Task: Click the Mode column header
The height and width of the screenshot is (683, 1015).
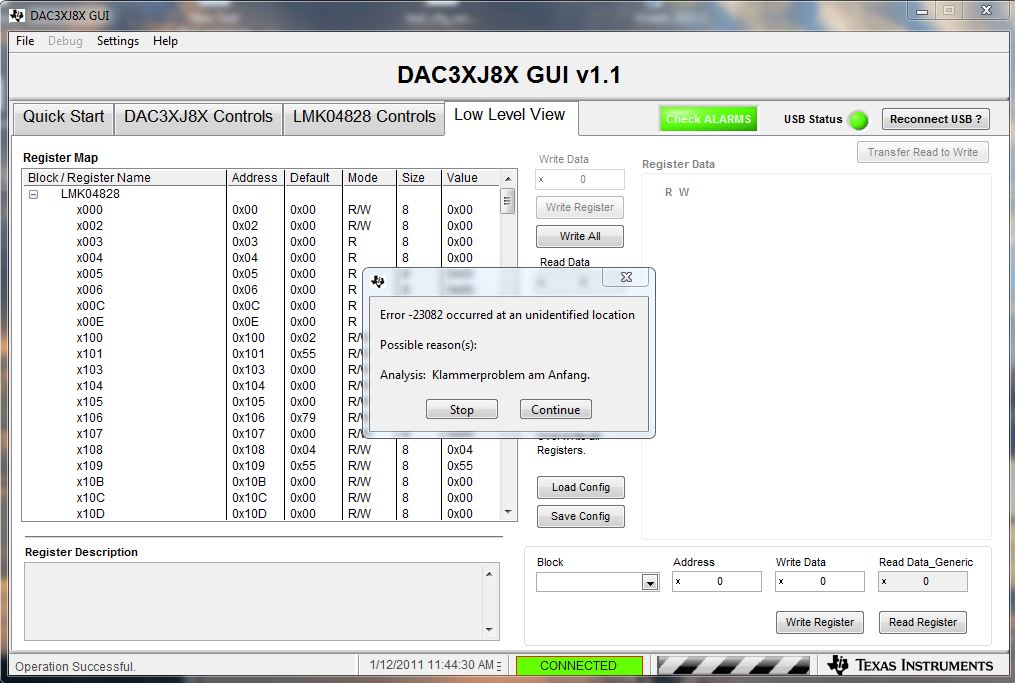Action: click(369, 177)
